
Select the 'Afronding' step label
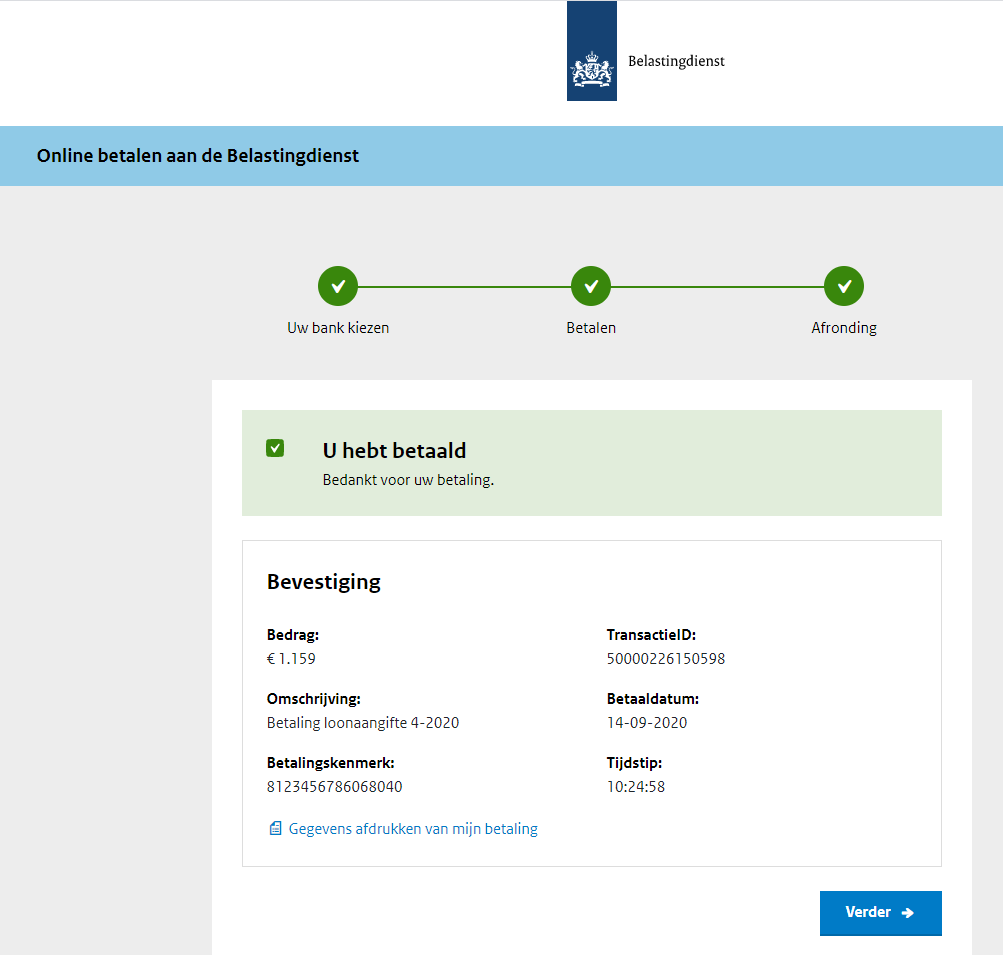pyautogui.click(x=844, y=328)
